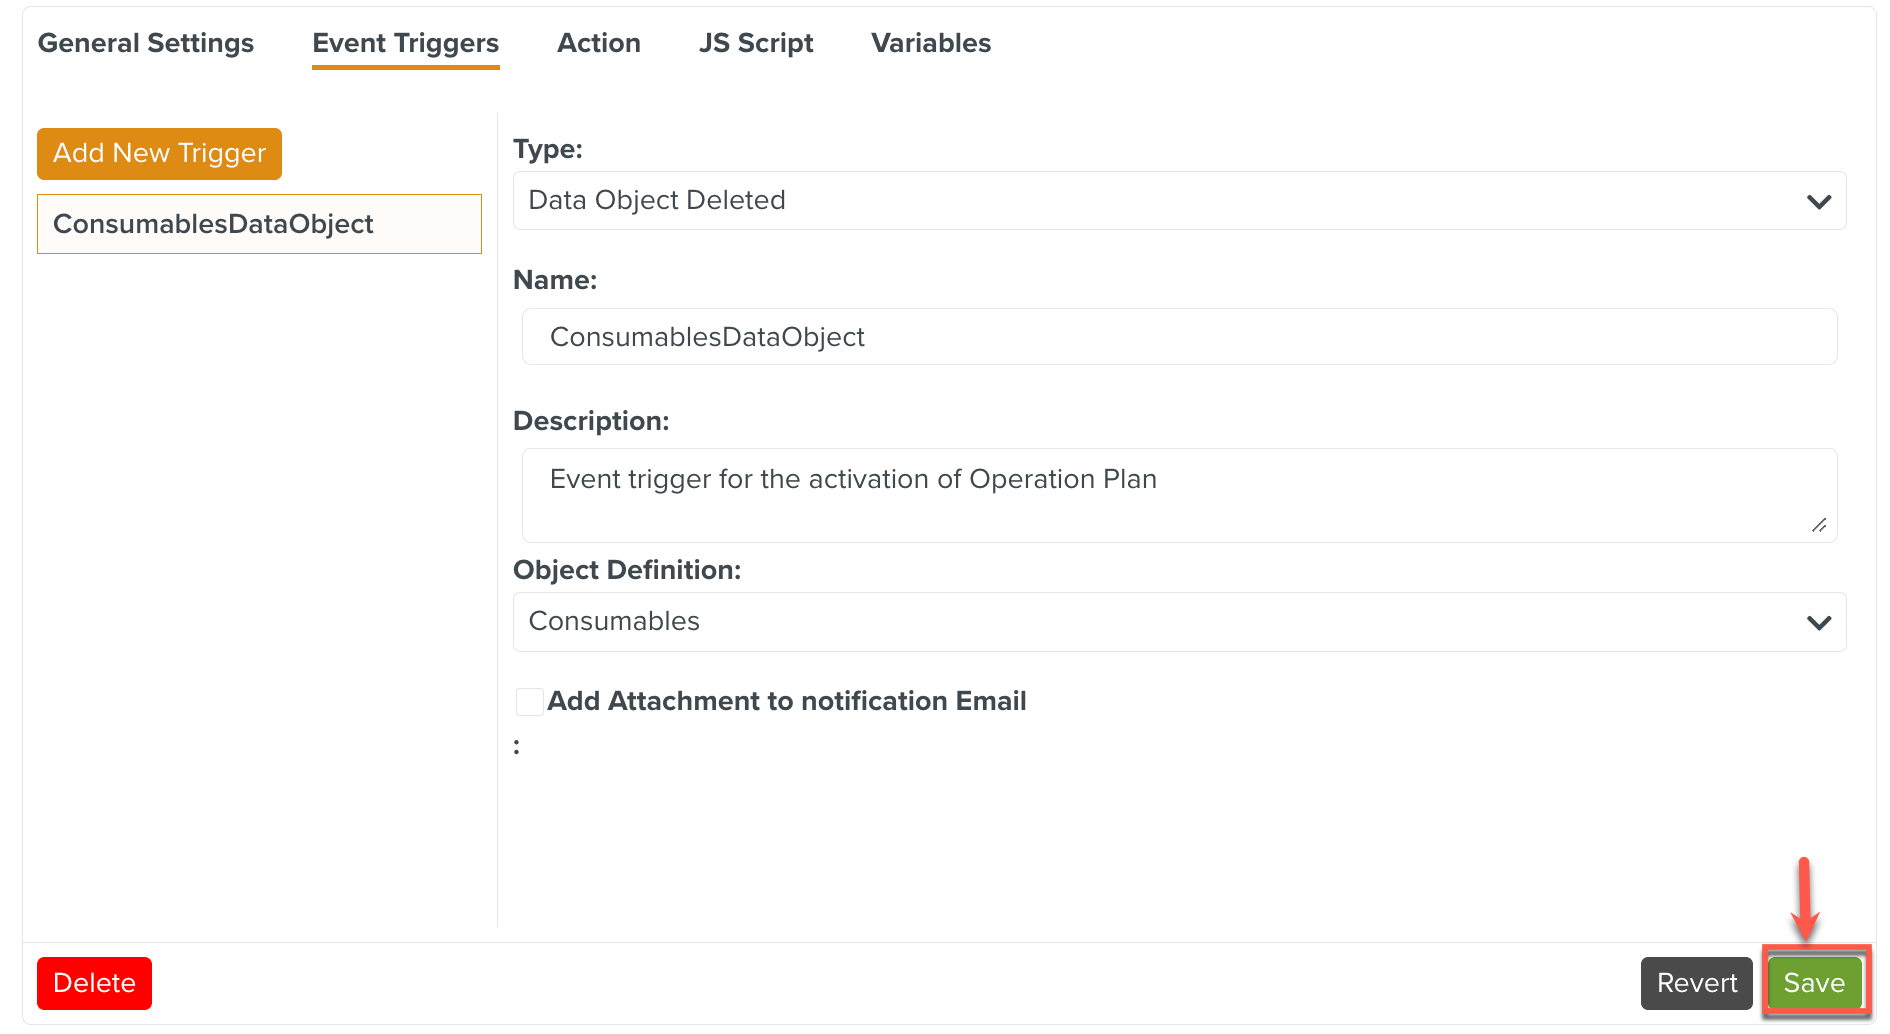Image resolution: width=1890 pixels, height=1034 pixels.
Task: Grab the Description textarea resize handle
Action: pyautogui.click(x=1818, y=526)
